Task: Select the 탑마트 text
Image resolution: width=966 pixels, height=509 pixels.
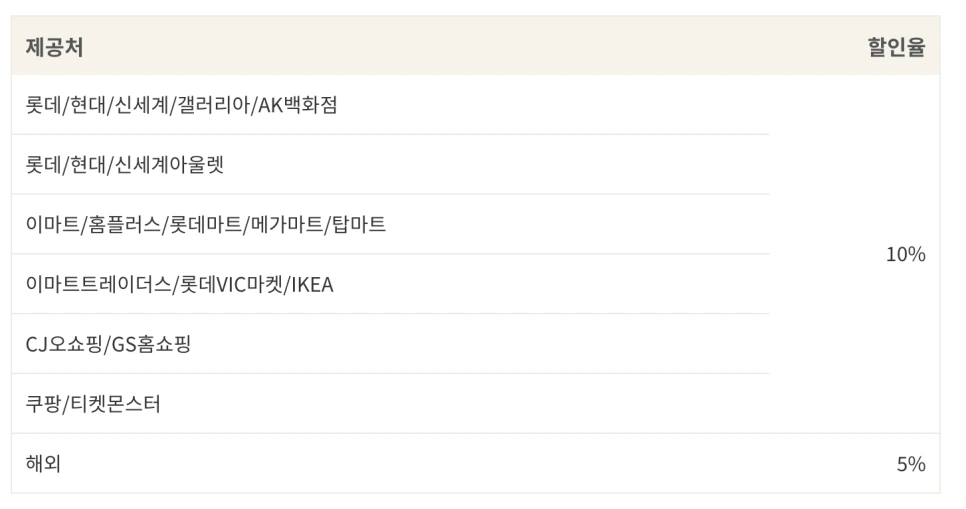Action: [x=359, y=224]
